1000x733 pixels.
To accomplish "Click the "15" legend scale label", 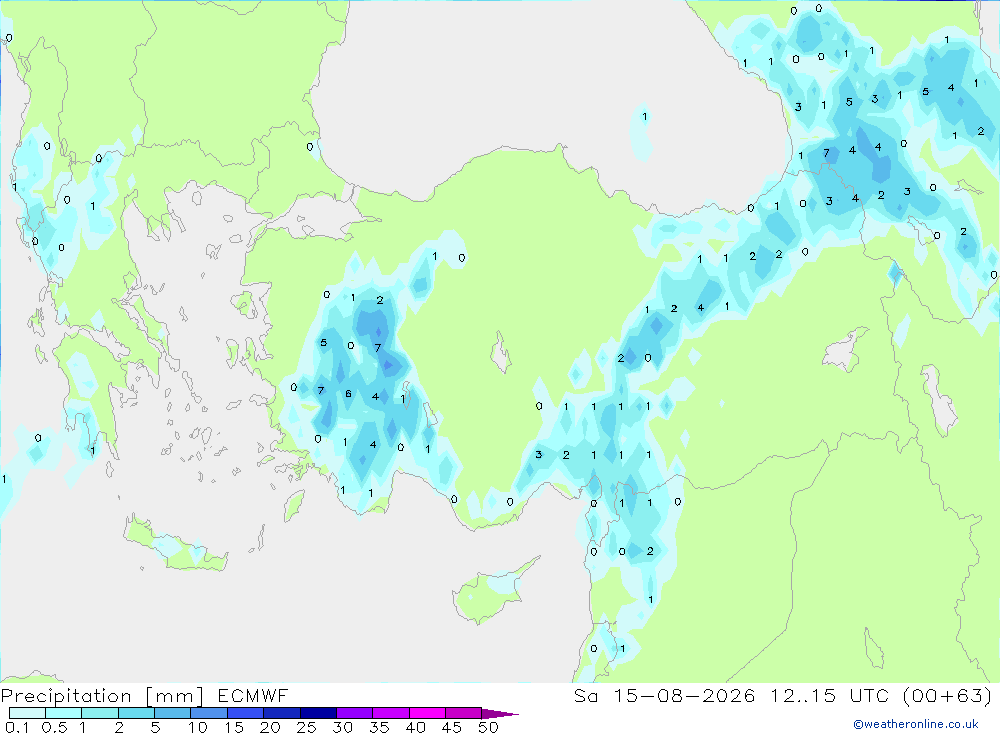I will pyautogui.click(x=234, y=727).
